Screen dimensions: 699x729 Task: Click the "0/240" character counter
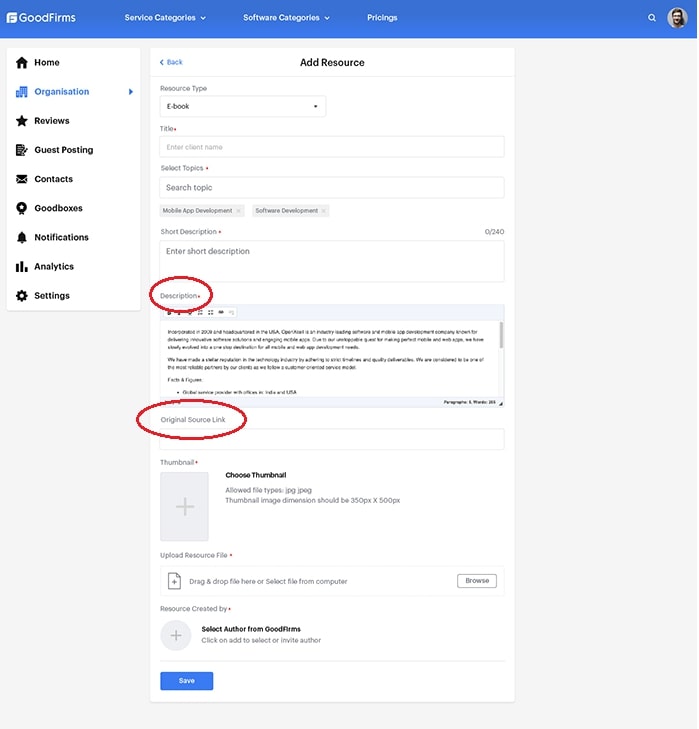(494, 232)
